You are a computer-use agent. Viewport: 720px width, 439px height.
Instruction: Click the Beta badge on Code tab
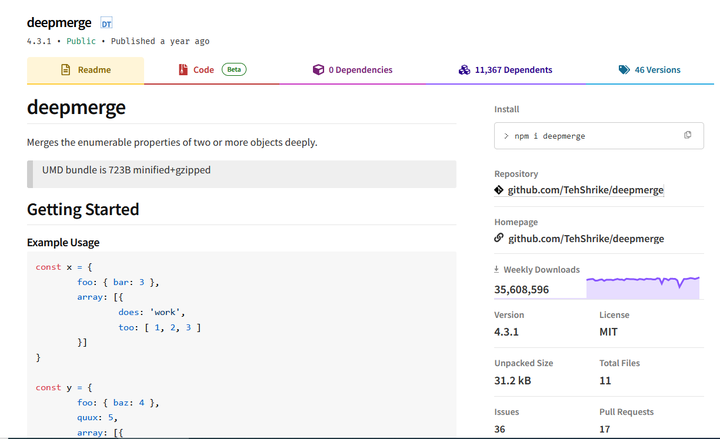point(234,70)
